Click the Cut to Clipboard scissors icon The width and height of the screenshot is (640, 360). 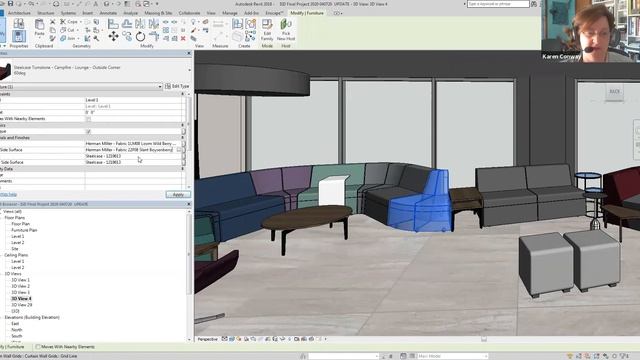[53, 22]
